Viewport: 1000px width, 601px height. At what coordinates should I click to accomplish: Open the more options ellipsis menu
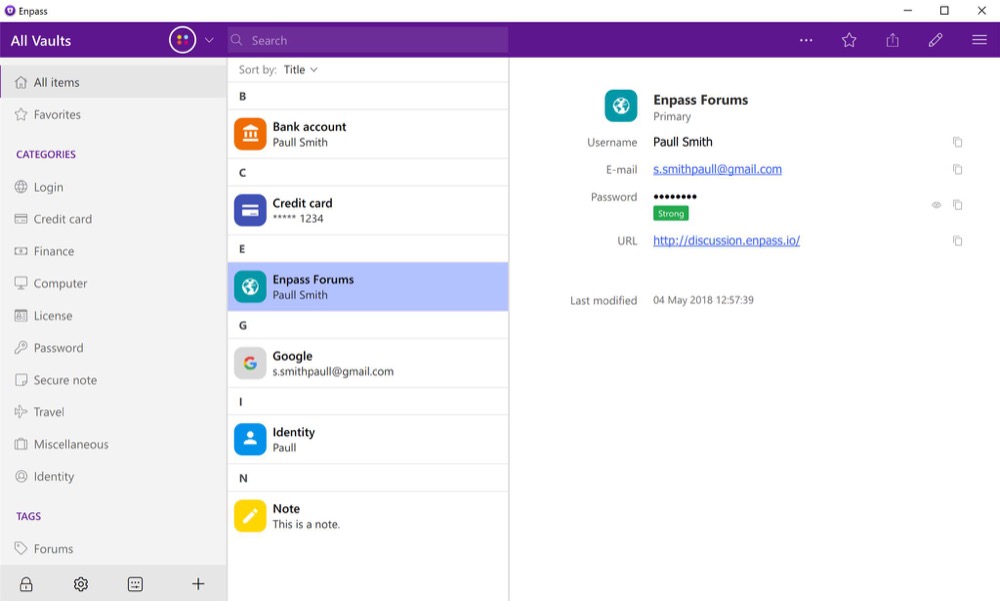pos(806,40)
